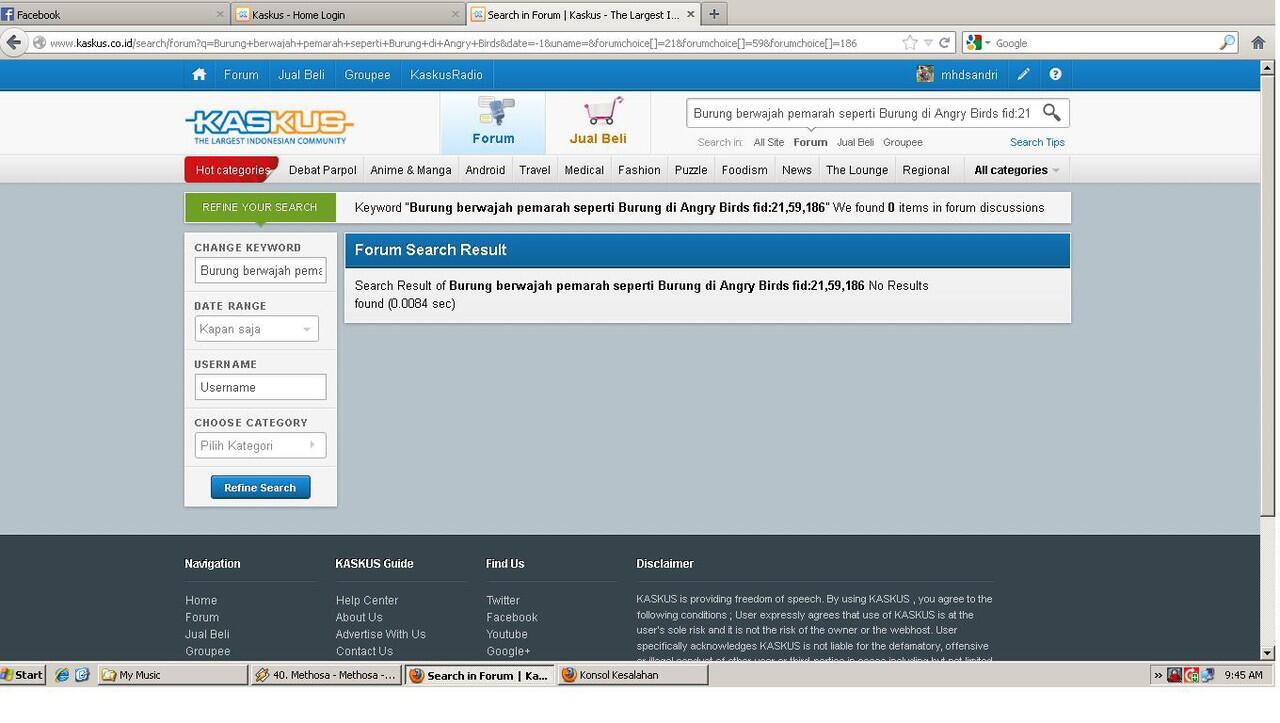Open the Search Tips link
Screen dimensions: 1280x723
(x=1037, y=142)
